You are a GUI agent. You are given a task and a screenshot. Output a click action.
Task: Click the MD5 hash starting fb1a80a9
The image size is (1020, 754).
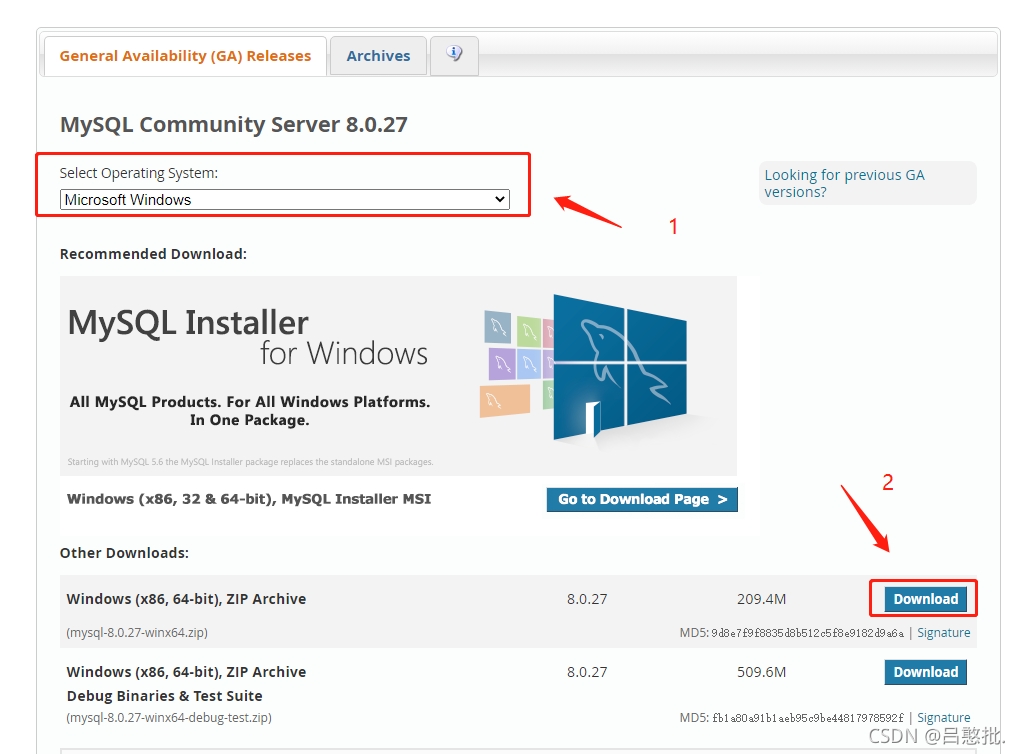coord(807,718)
